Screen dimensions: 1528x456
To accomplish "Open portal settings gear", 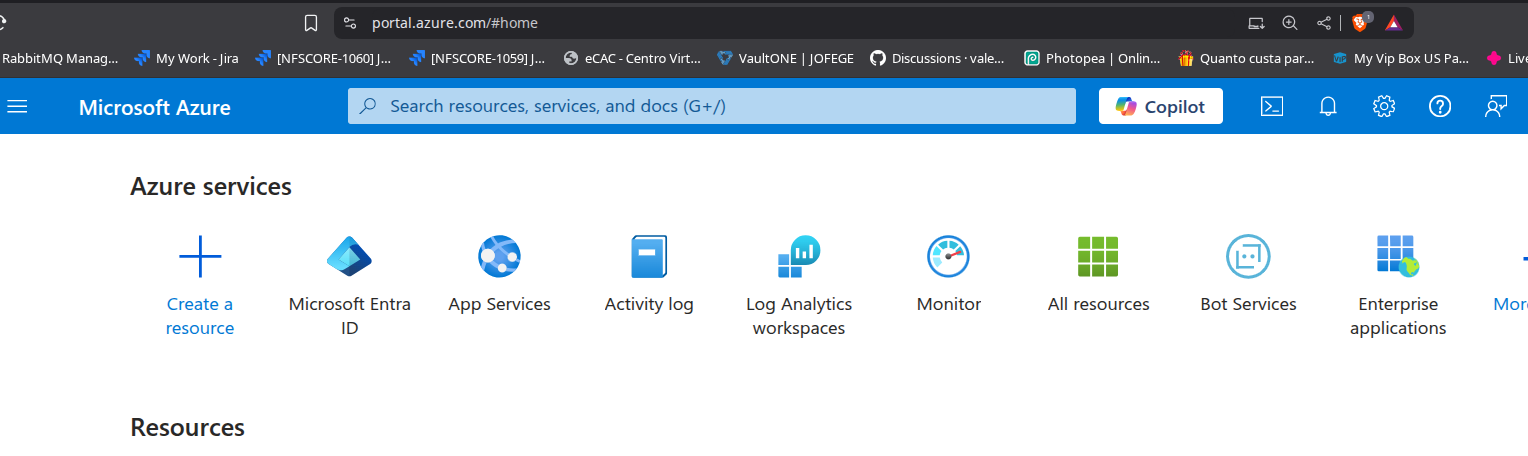I will click(1384, 106).
